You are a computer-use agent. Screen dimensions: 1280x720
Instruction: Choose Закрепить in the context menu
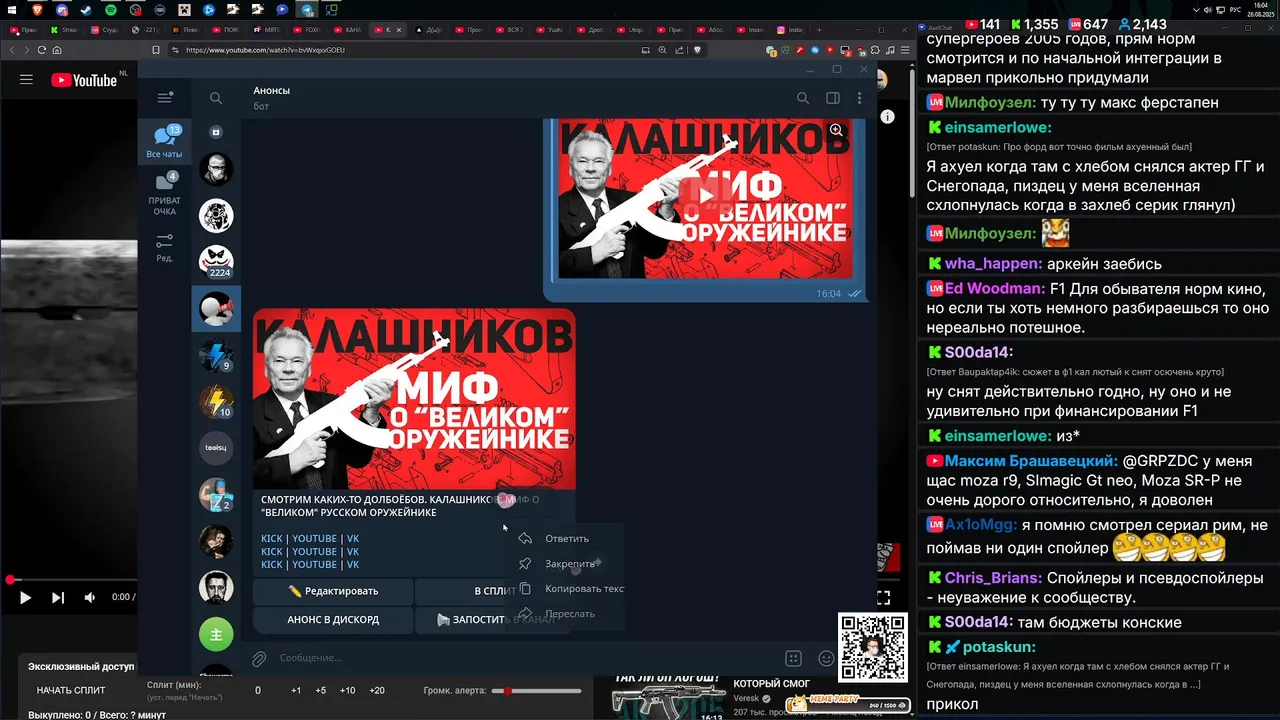pyautogui.click(x=567, y=564)
